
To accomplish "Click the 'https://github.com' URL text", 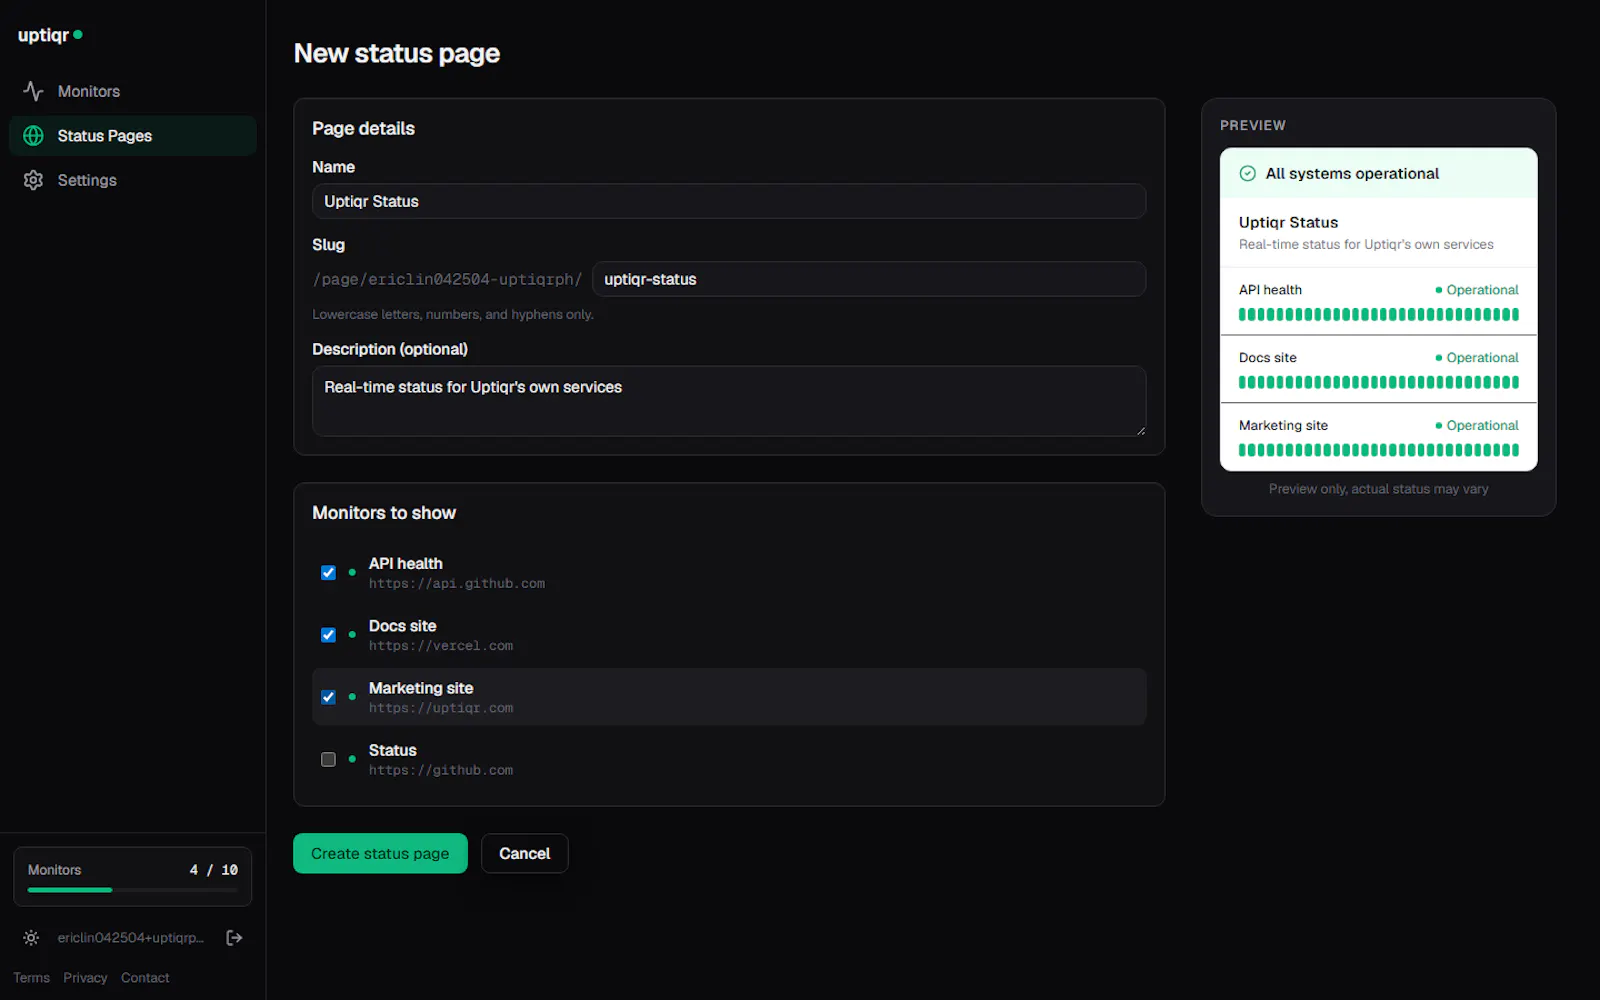I will [x=441, y=770].
